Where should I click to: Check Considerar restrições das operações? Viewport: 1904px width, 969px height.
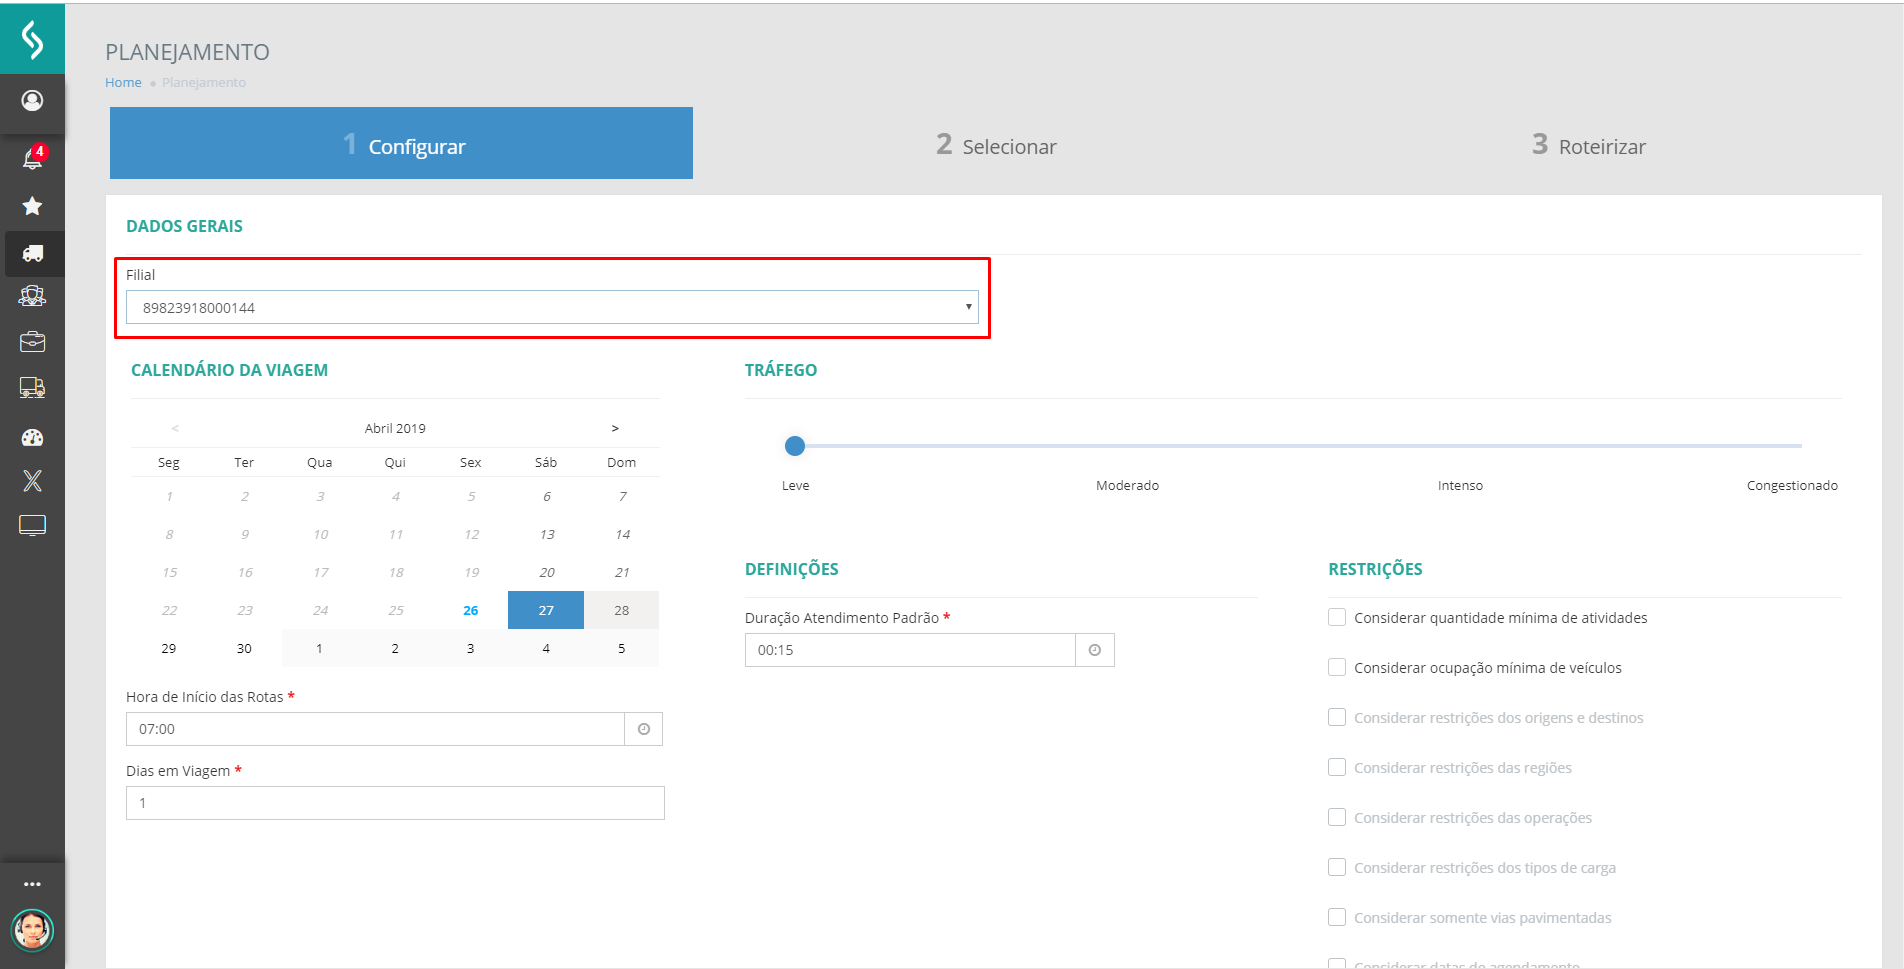pos(1337,817)
